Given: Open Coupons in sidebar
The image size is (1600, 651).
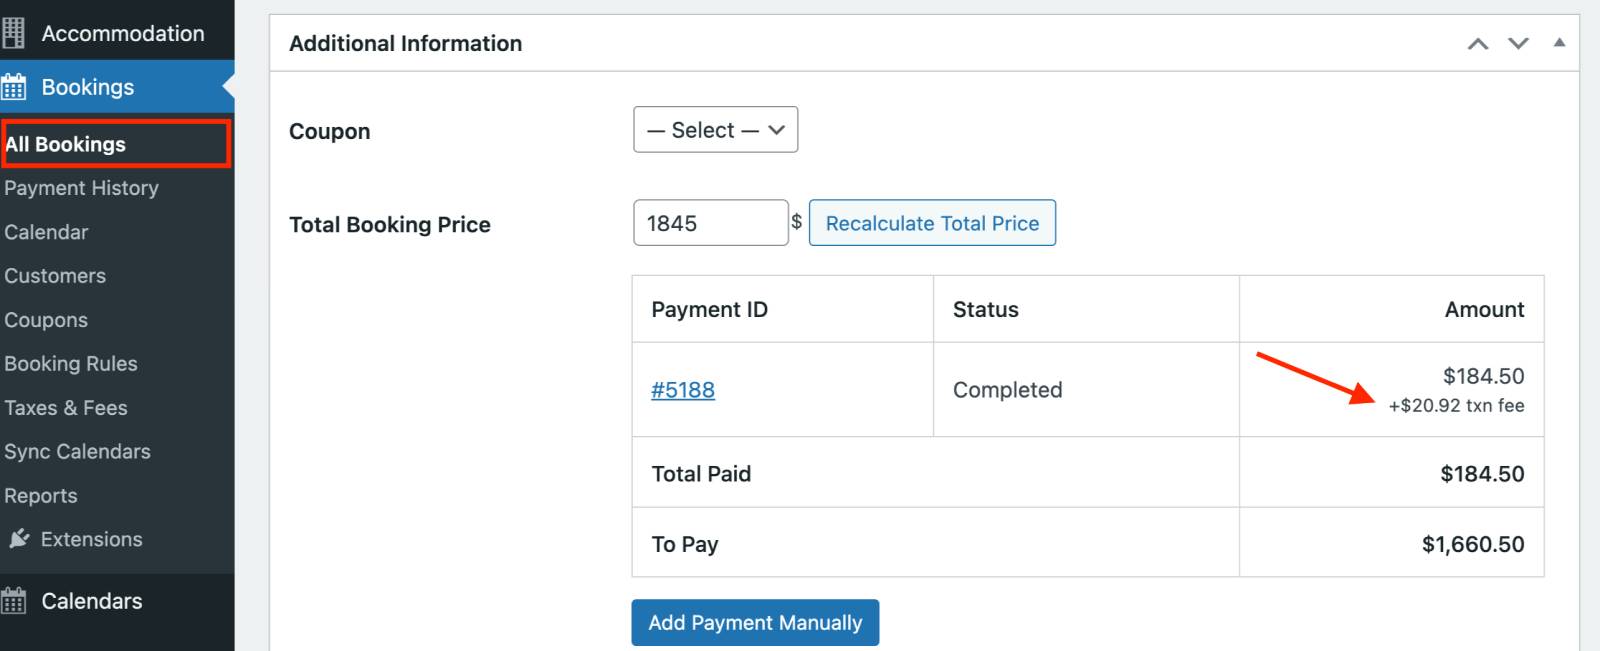Looking at the screenshot, I should pos(46,320).
